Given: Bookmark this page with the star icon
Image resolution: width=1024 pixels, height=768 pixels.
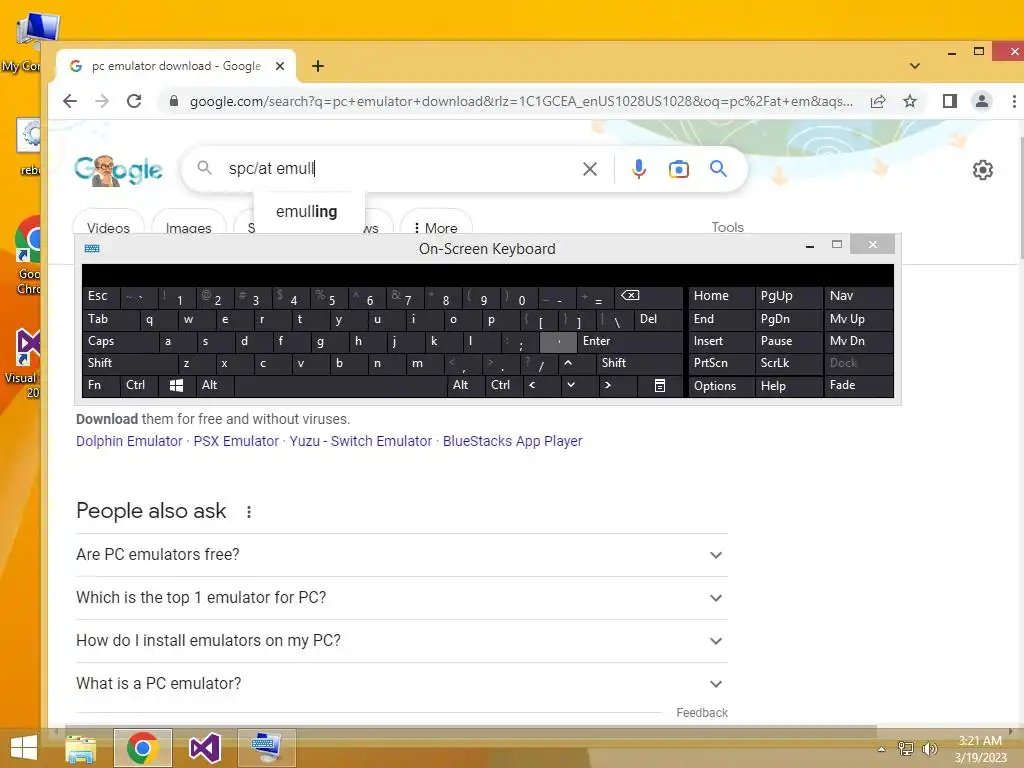Looking at the screenshot, I should [x=910, y=101].
